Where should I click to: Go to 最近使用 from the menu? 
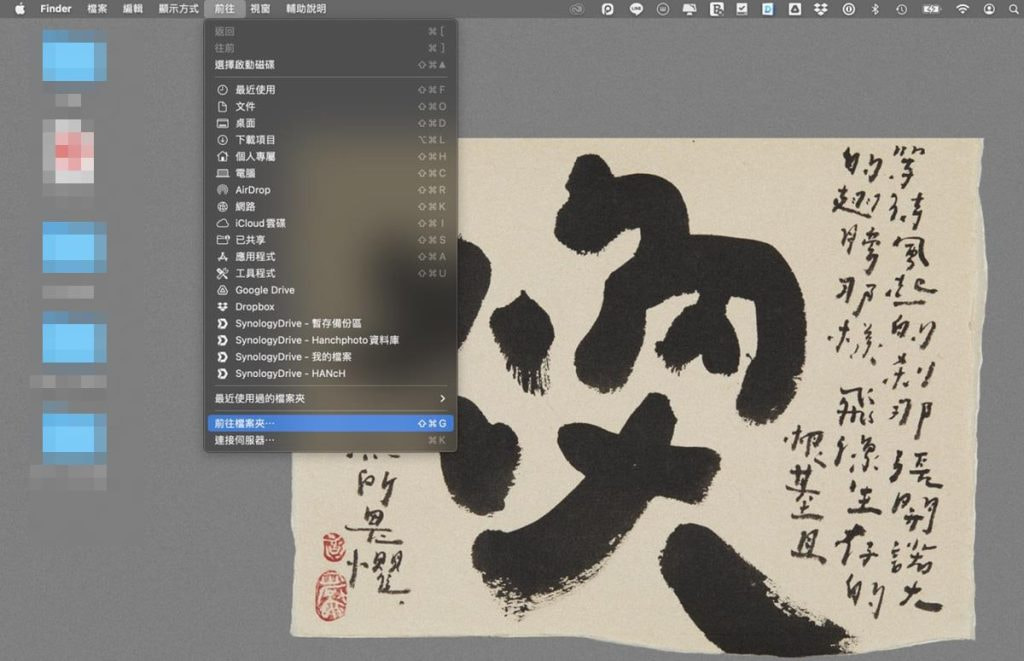330,89
